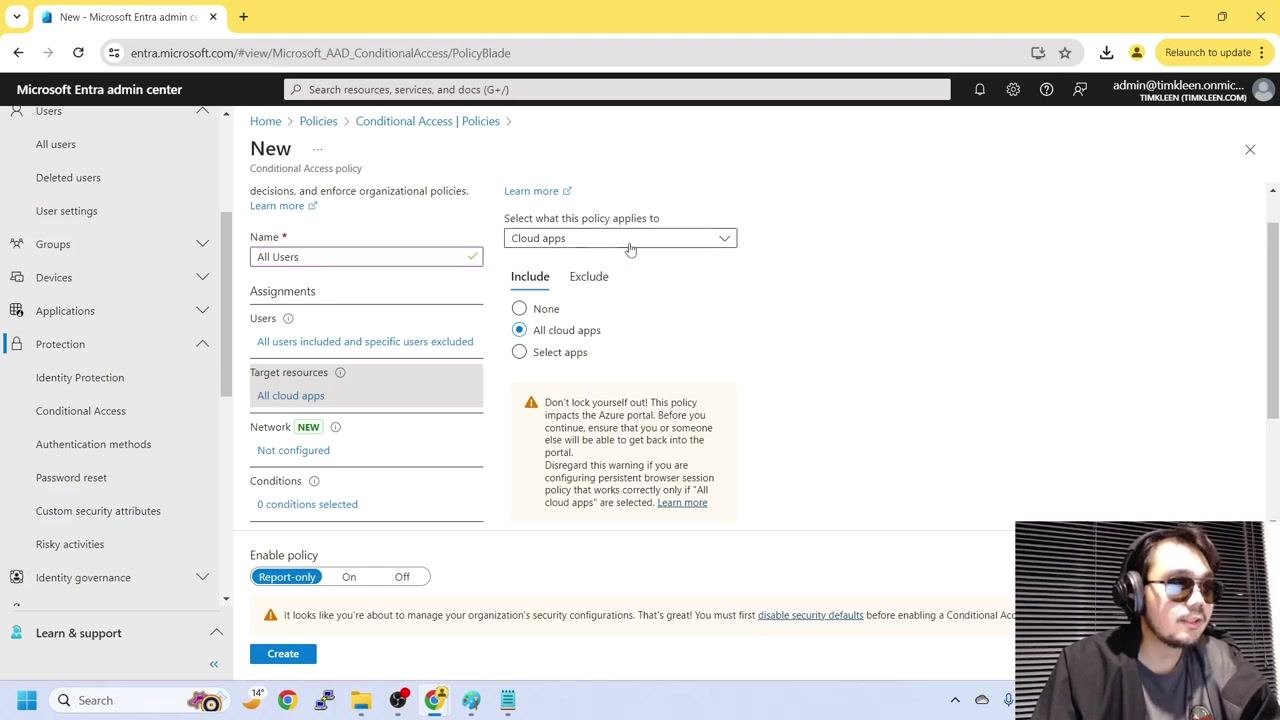1280x720 pixels.
Task: Show hidden system tray icons
Action: tap(955, 700)
